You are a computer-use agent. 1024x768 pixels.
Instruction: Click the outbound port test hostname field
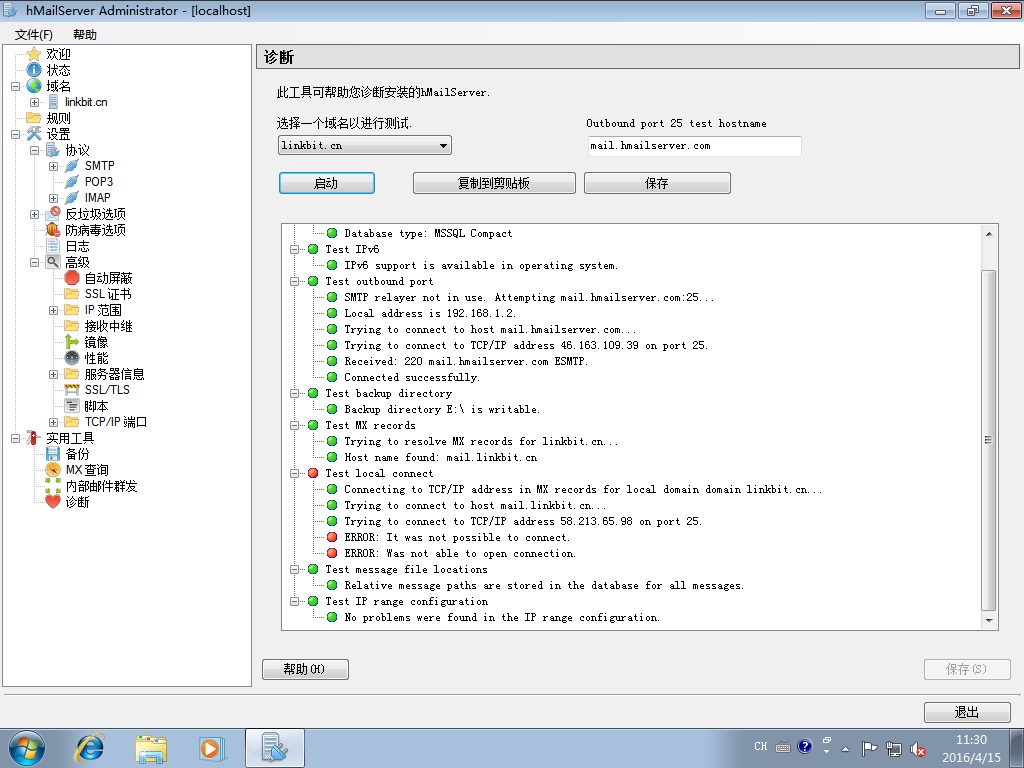[x=694, y=146]
